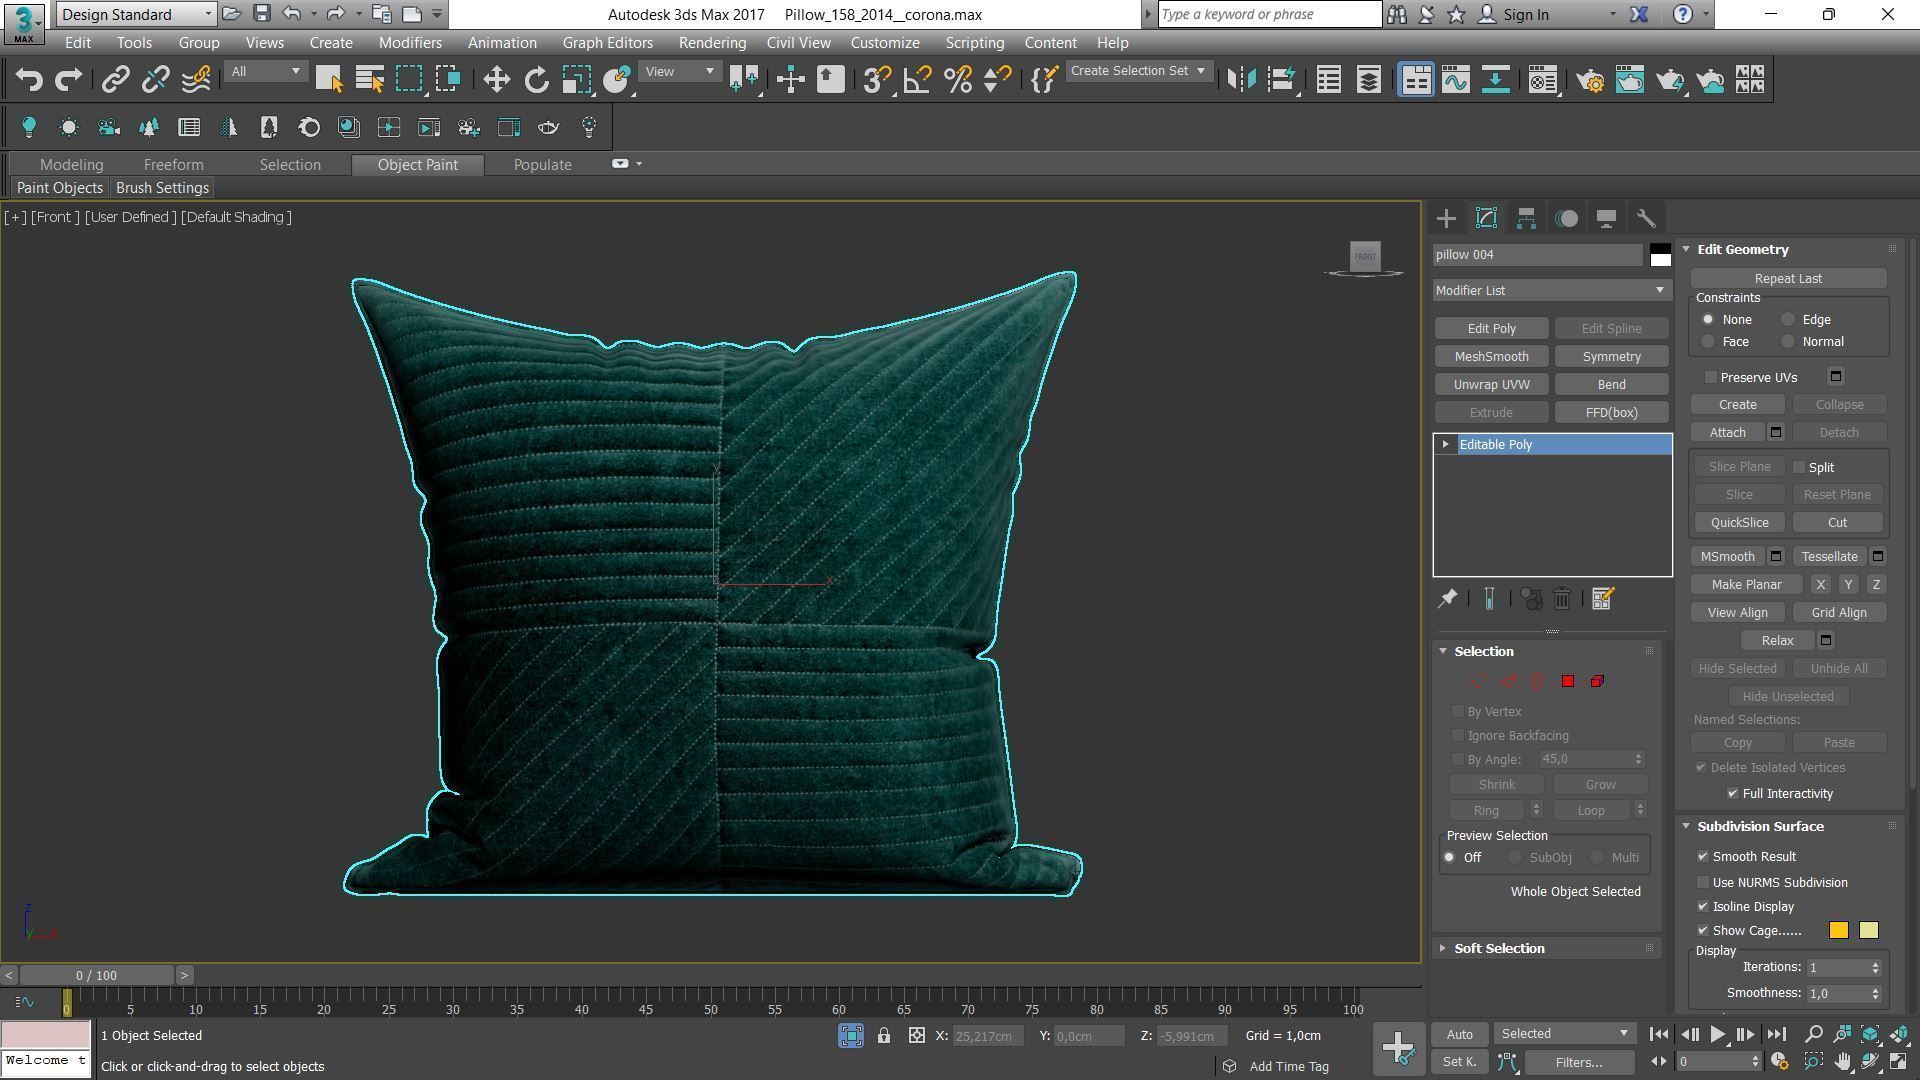Click Remove Modifier trash icon
This screenshot has height=1080, width=1920.
coord(1562,599)
